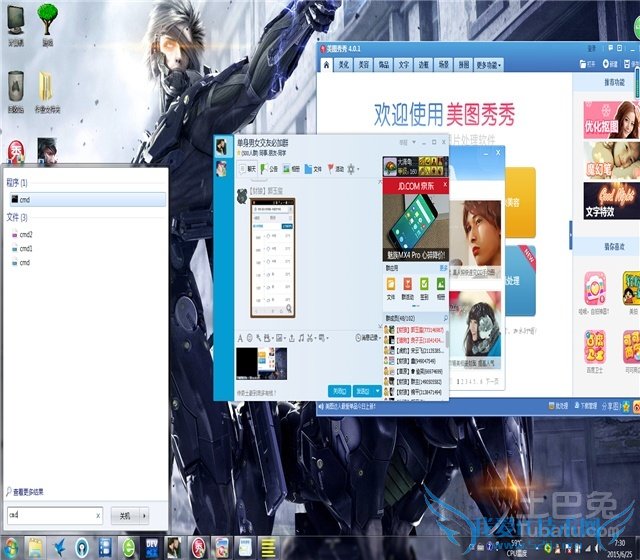Expand the shutdown options arrow beside 关机
This screenshot has width=640, height=560.
point(144,515)
